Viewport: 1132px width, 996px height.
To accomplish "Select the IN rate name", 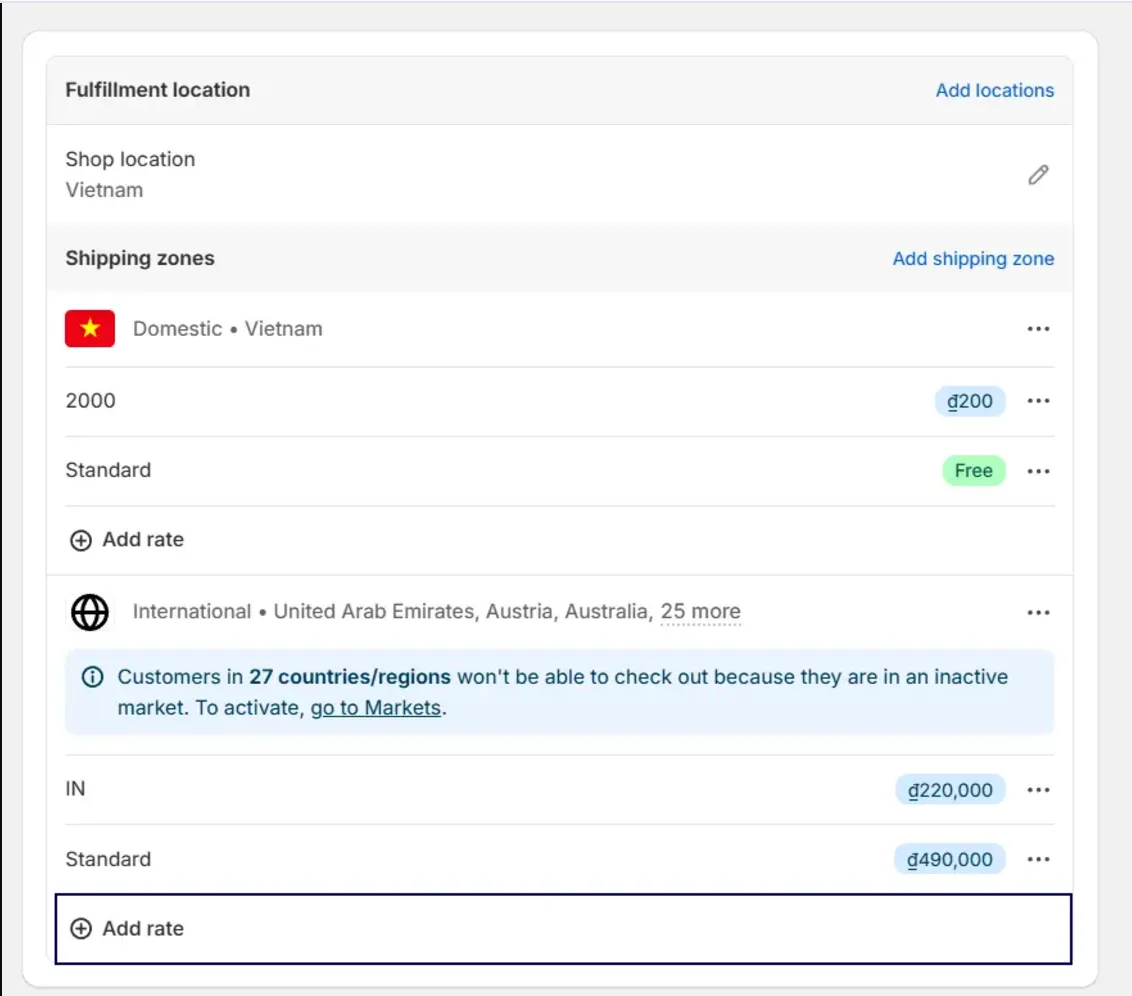I will [75, 789].
